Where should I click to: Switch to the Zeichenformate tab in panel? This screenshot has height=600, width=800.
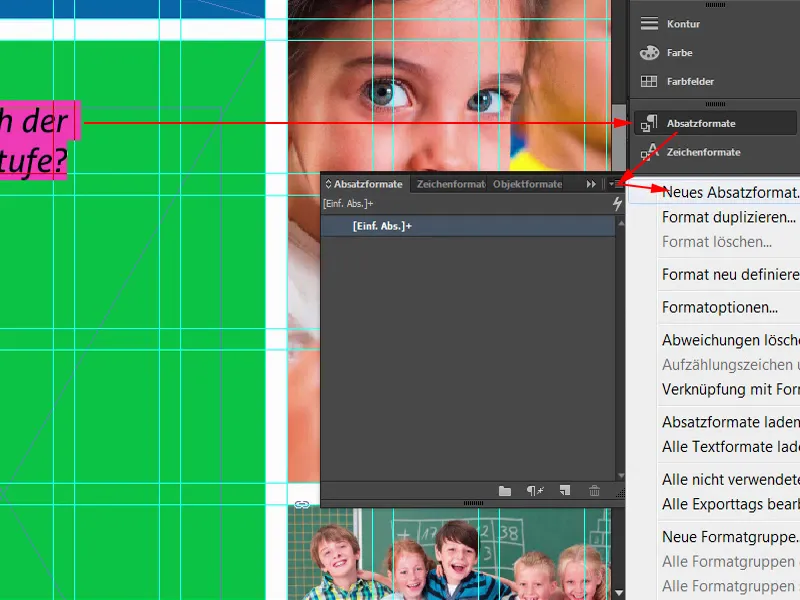(x=451, y=184)
